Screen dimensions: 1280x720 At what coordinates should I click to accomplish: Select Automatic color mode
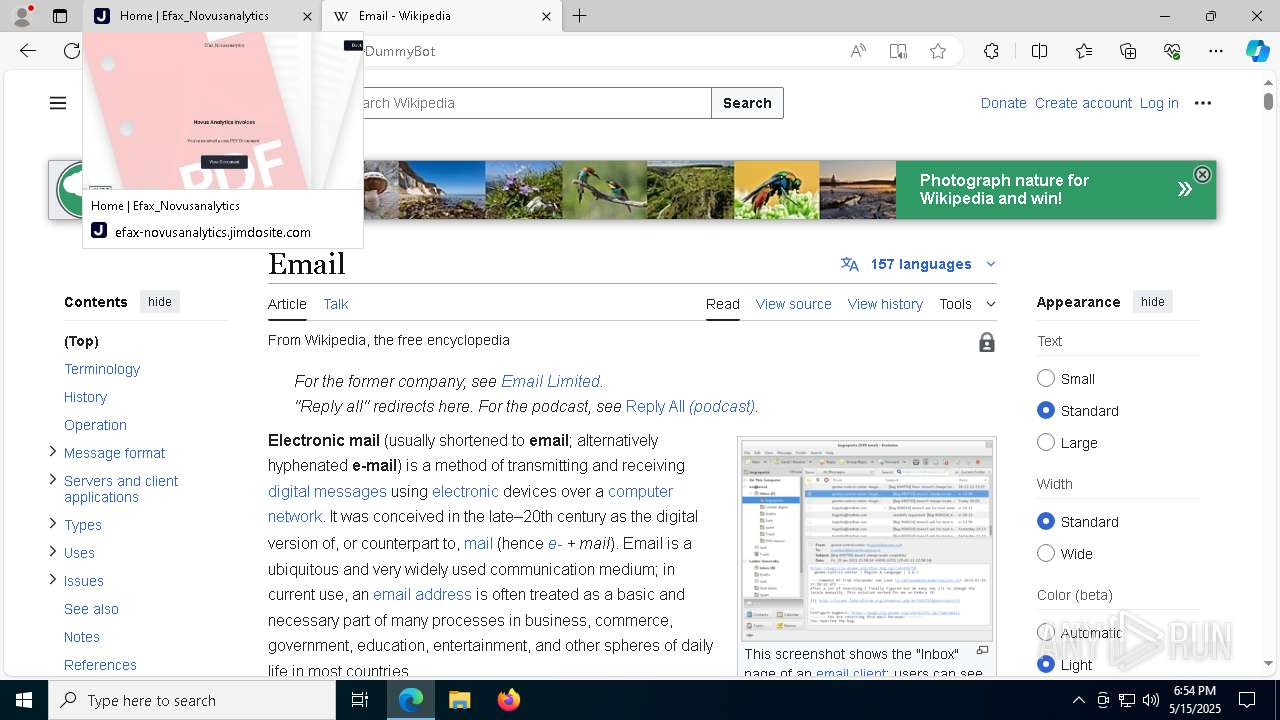(x=1046, y=632)
